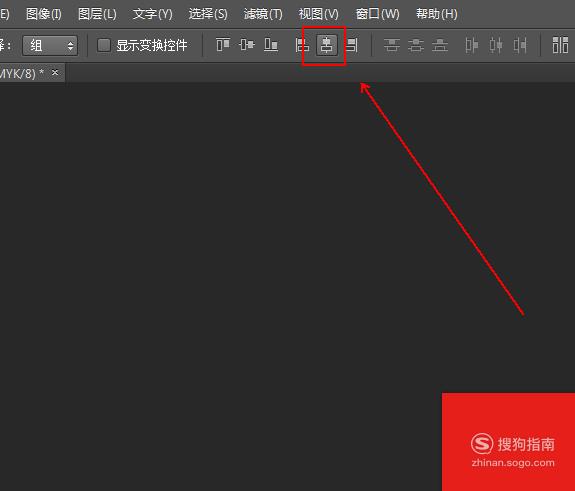Image resolution: width=575 pixels, height=491 pixels.
Task: Align right edges of layers
Action: (352, 45)
